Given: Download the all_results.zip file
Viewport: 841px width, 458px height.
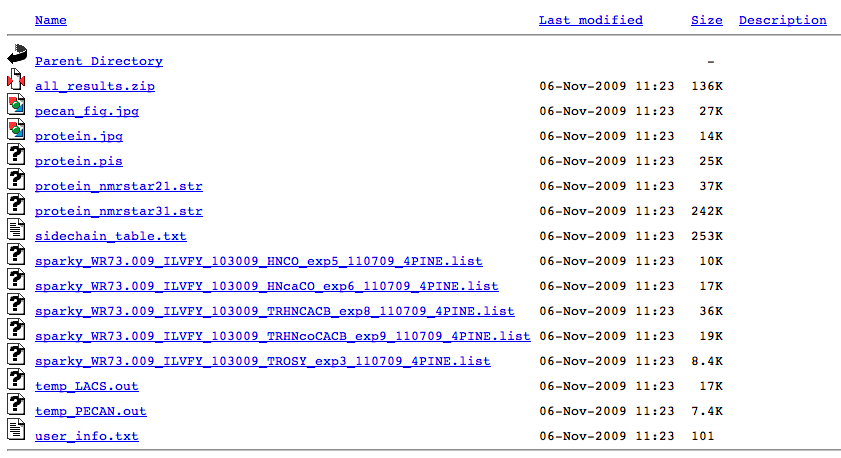Looking at the screenshot, I should click(94, 86).
